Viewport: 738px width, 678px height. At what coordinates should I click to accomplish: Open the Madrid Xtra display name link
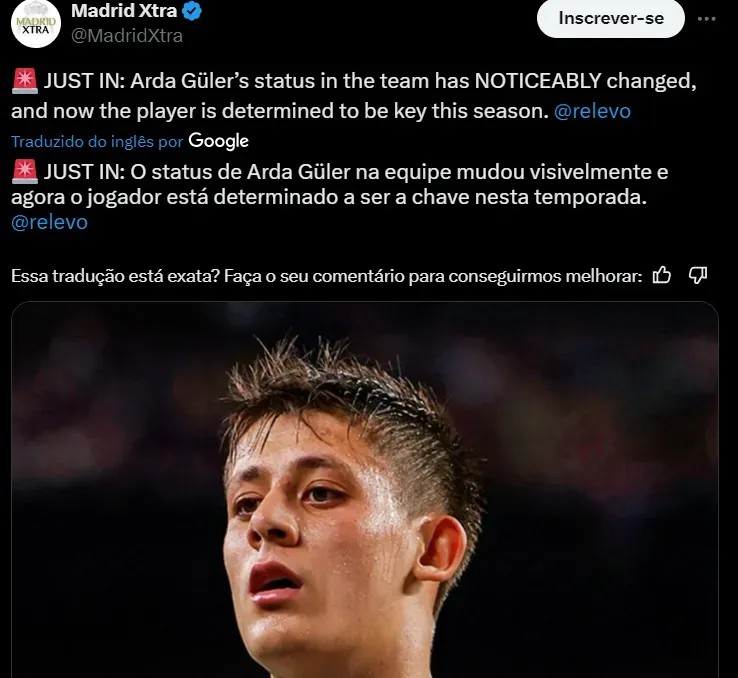pos(126,12)
